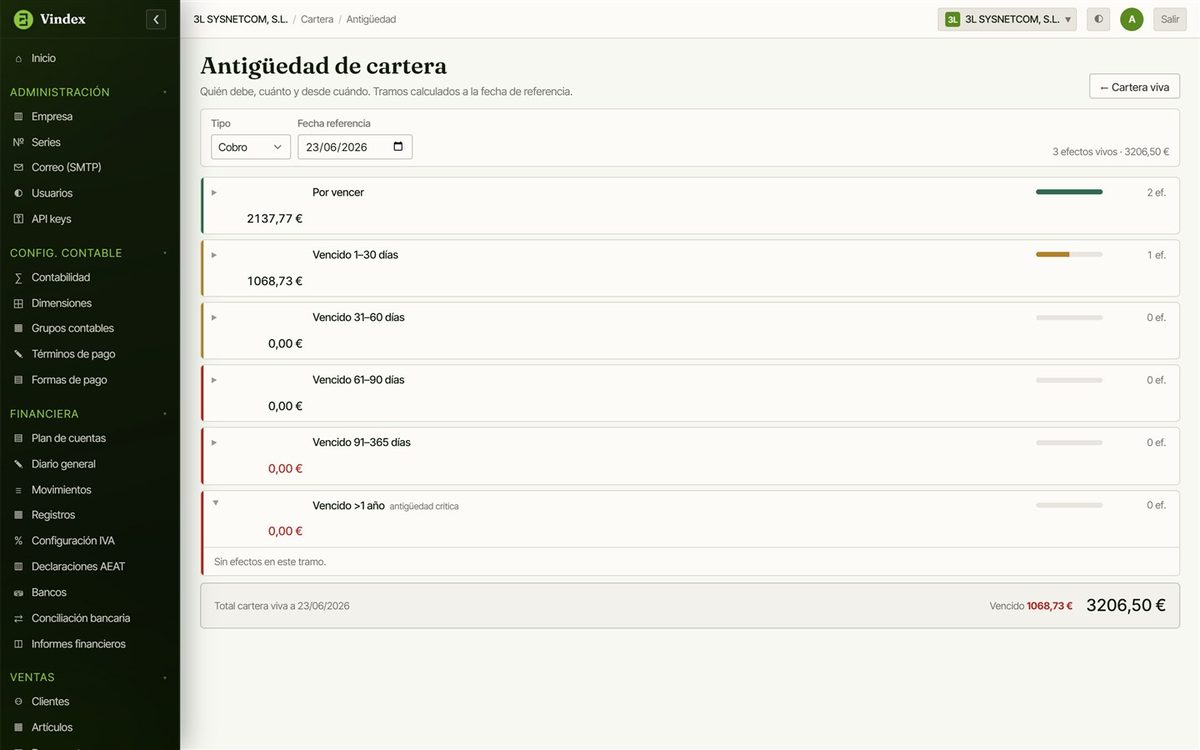Expand the Vencido 61–90 días row

[x=214, y=380]
